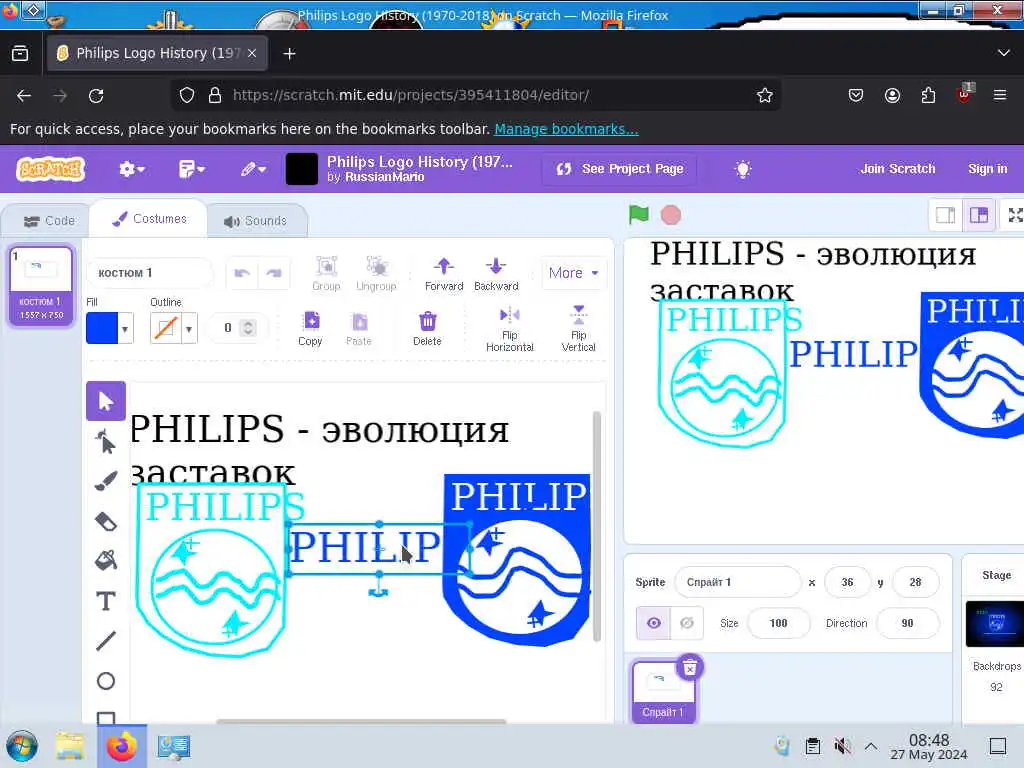Expand the More options dropdown
1024x768 pixels.
point(573,273)
